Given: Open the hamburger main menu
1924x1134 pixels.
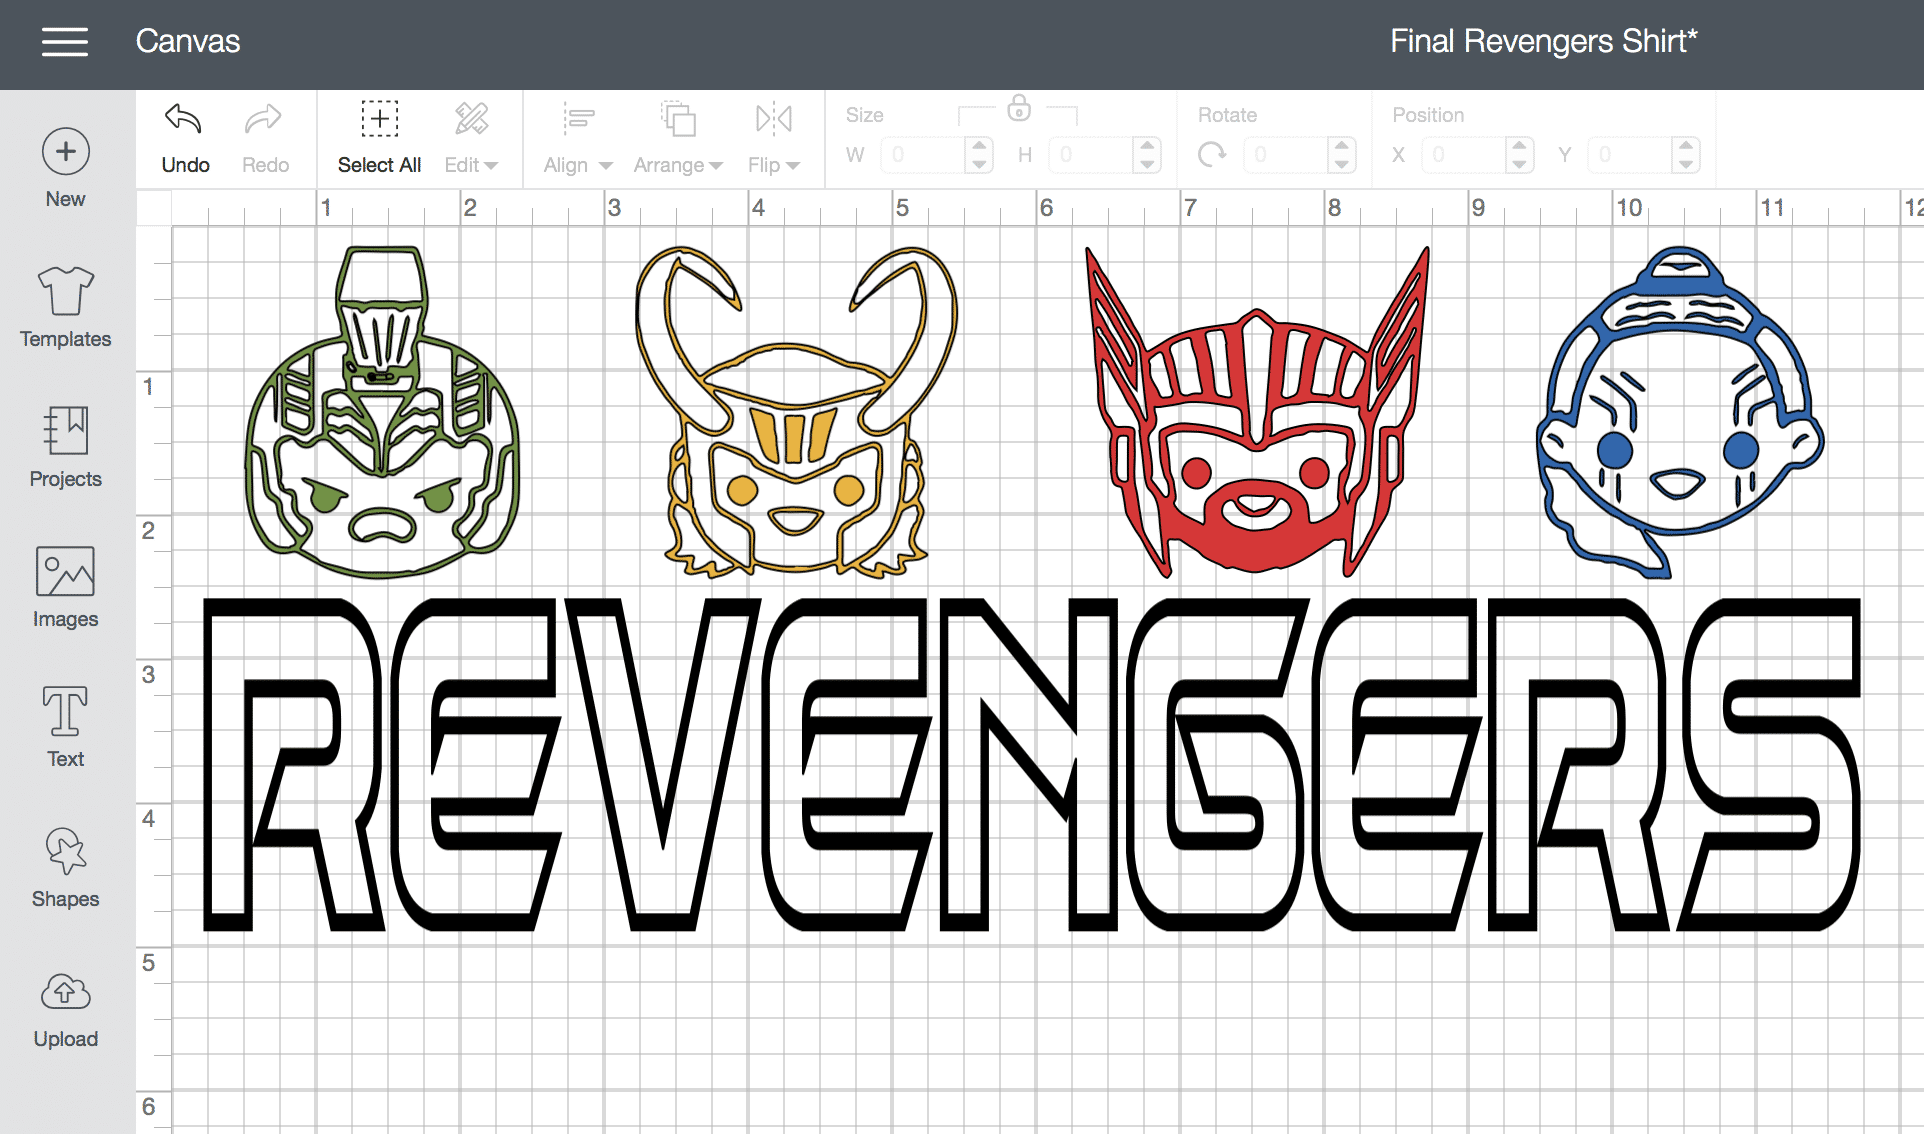Looking at the screenshot, I should click(65, 42).
